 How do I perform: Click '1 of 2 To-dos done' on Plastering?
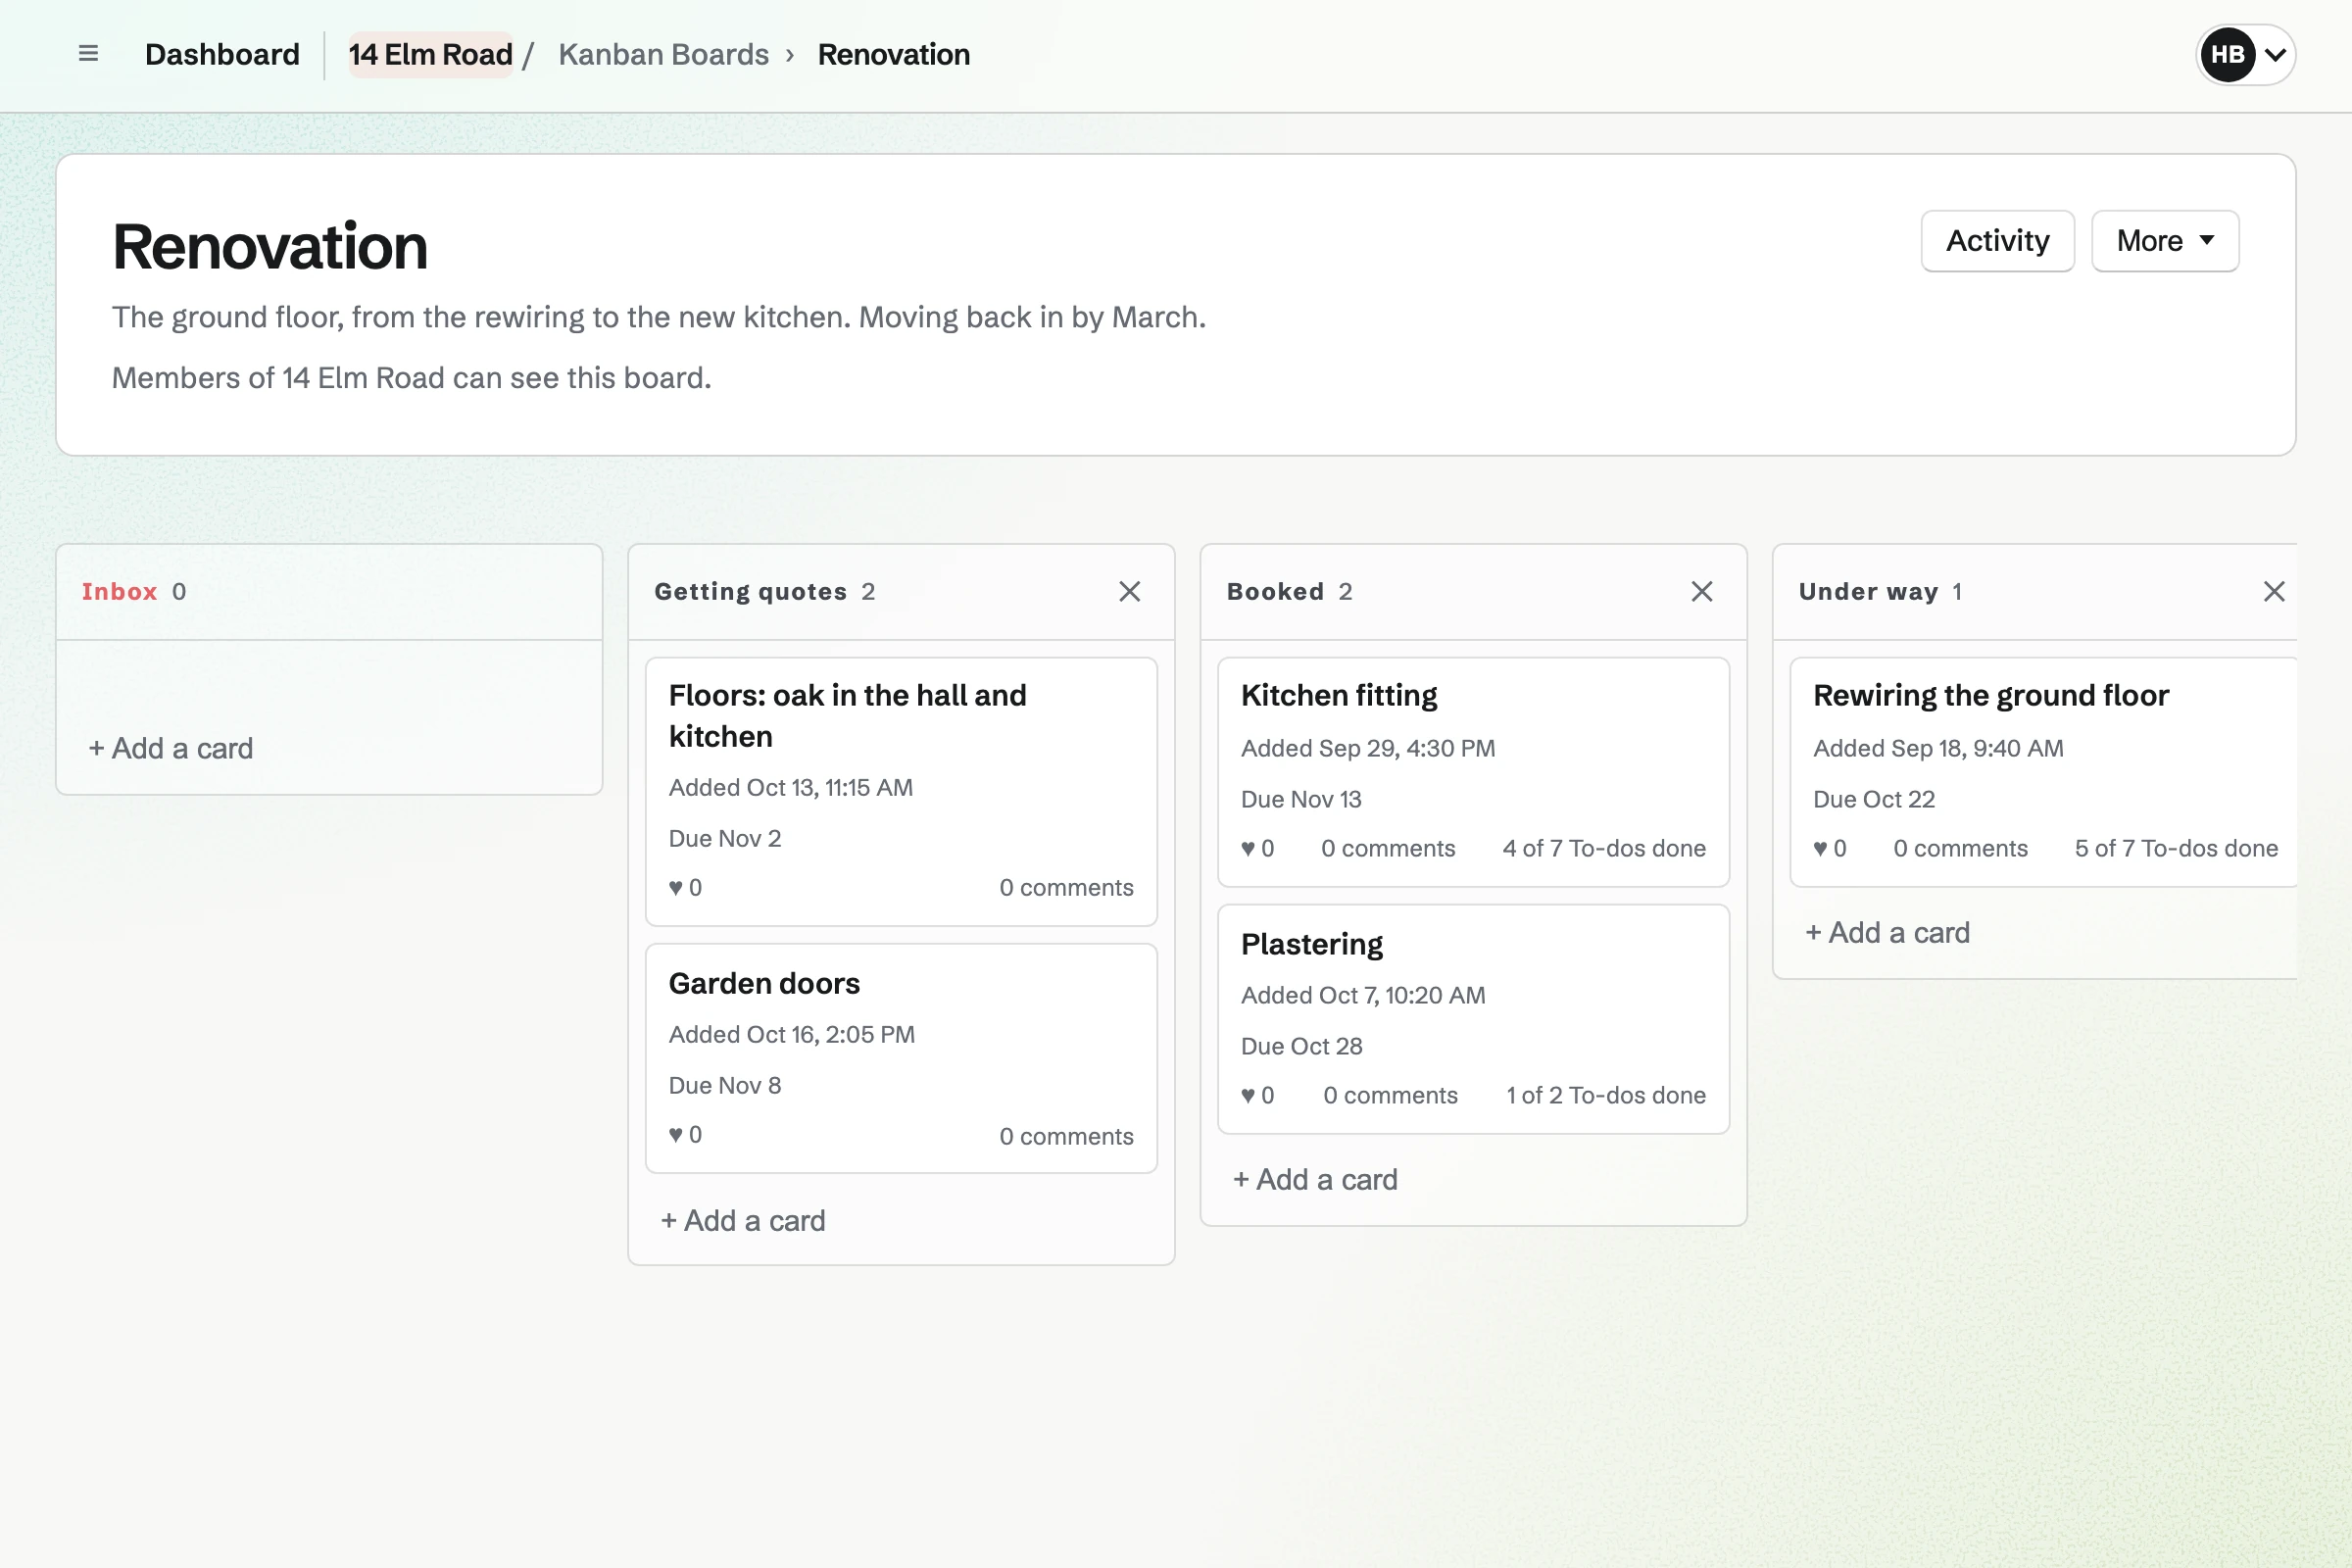(x=1606, y=1095)
